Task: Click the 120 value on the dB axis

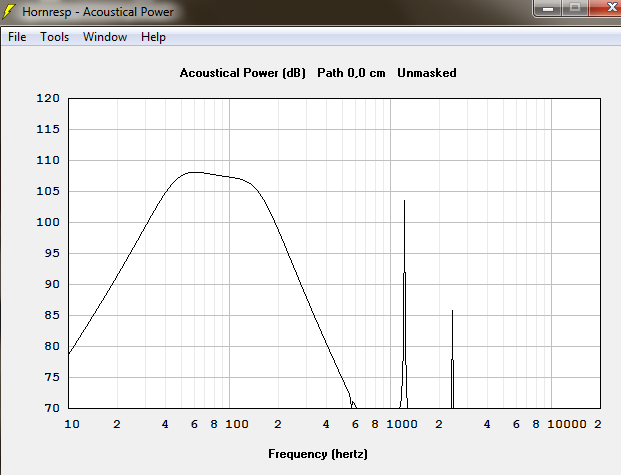Action: [48, 98]
